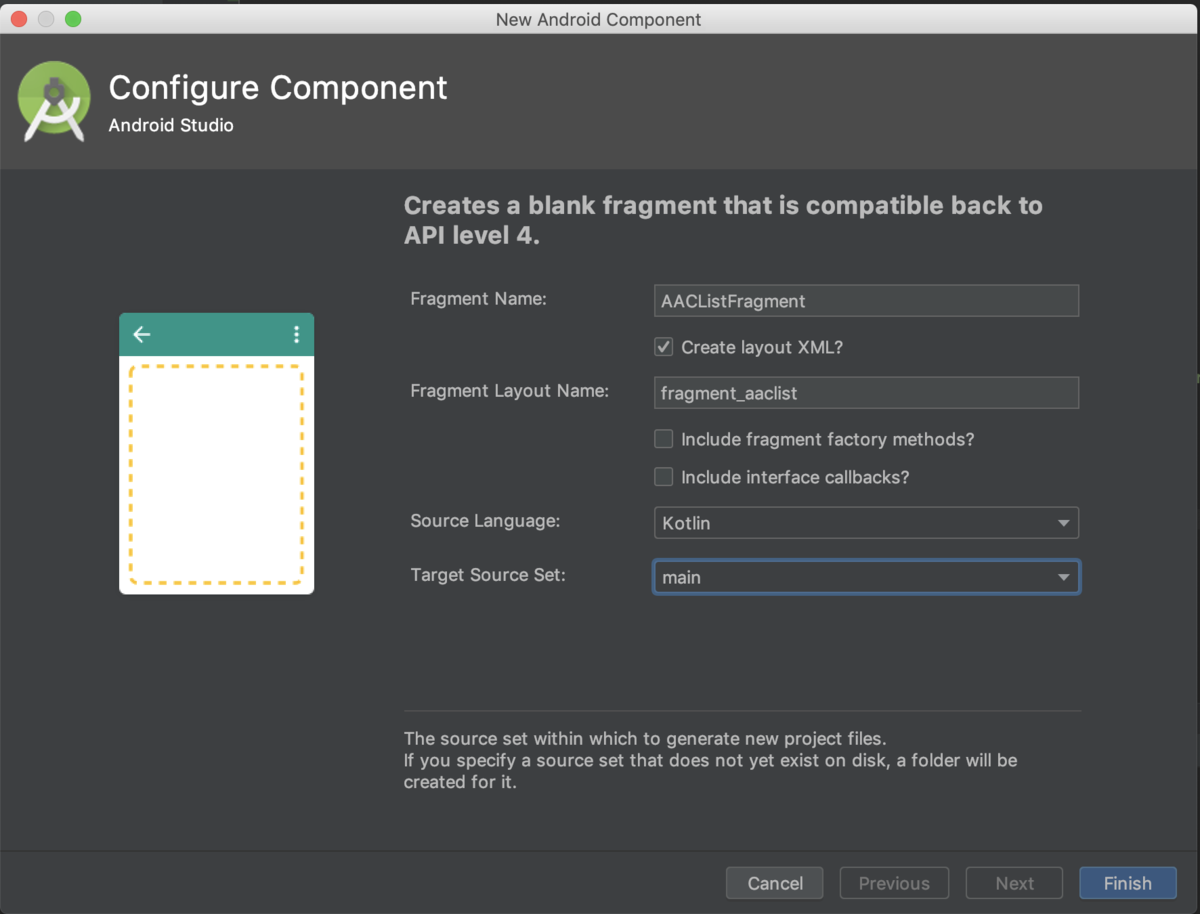Click the three-dot overflow icon in the preview

(x=296, y=334)
